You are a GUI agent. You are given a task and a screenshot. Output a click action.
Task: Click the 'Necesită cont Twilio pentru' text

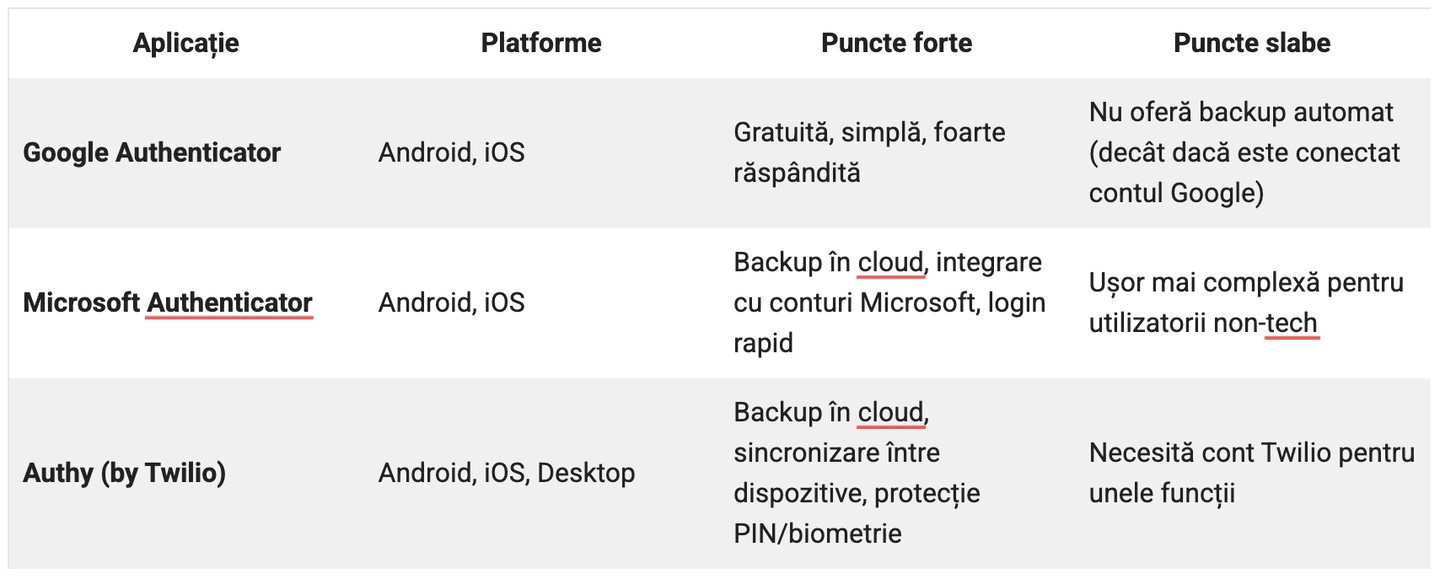pyautogui.click(x=1251, y=453)
